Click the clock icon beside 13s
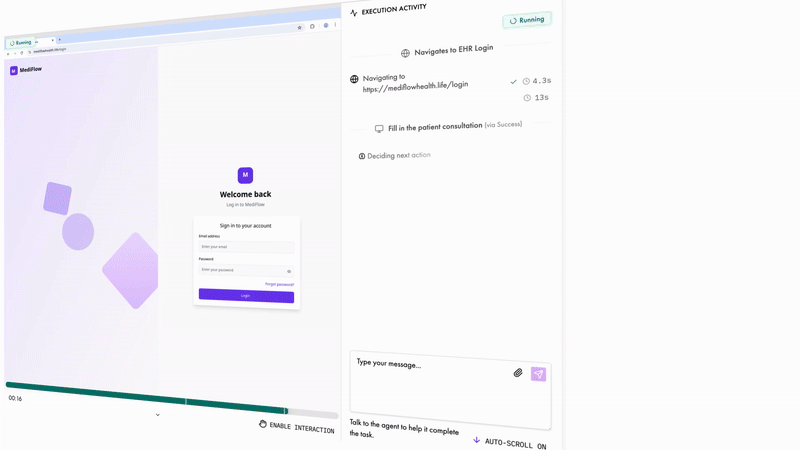The width and height of the screenshot is (800, 450). 527,98
